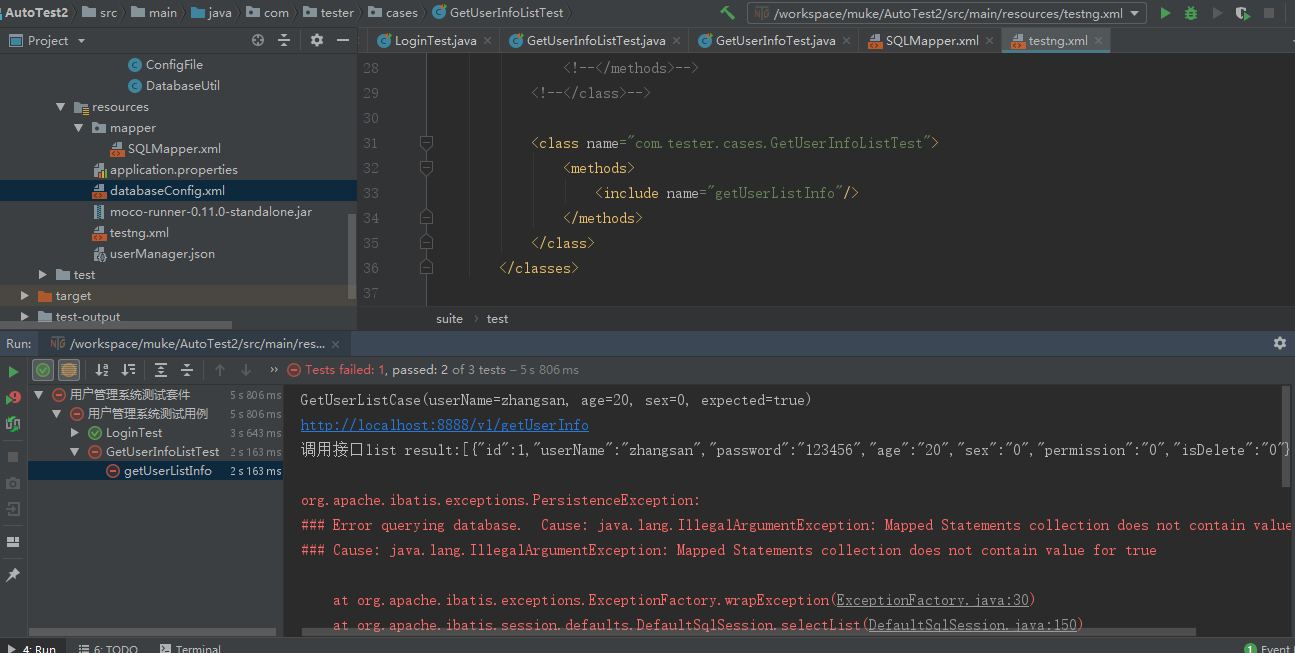Open Project panel settings gear
Screen dimensions: 1295x653
[317, 40]
